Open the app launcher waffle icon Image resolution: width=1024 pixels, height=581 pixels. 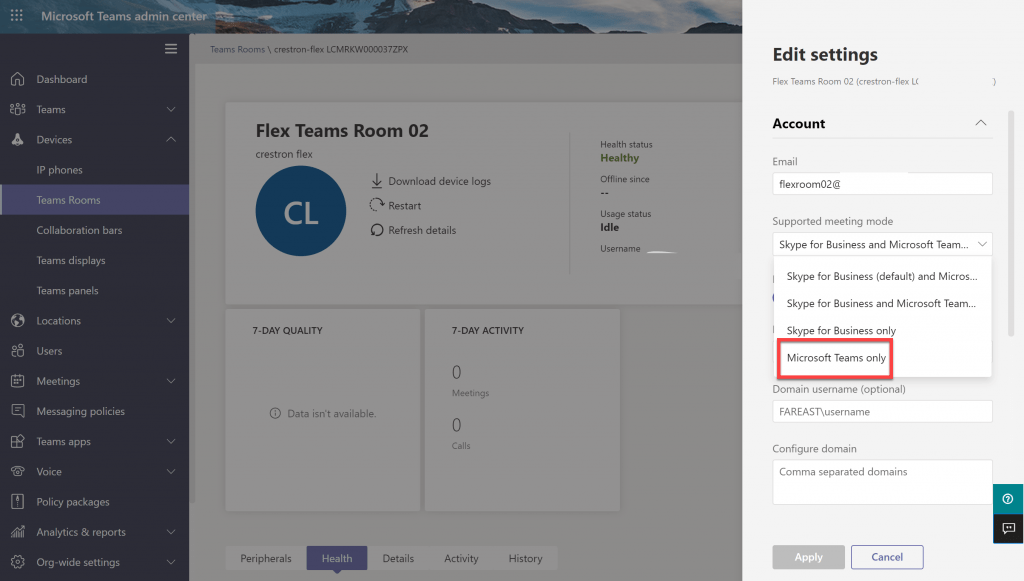point(16,15)
